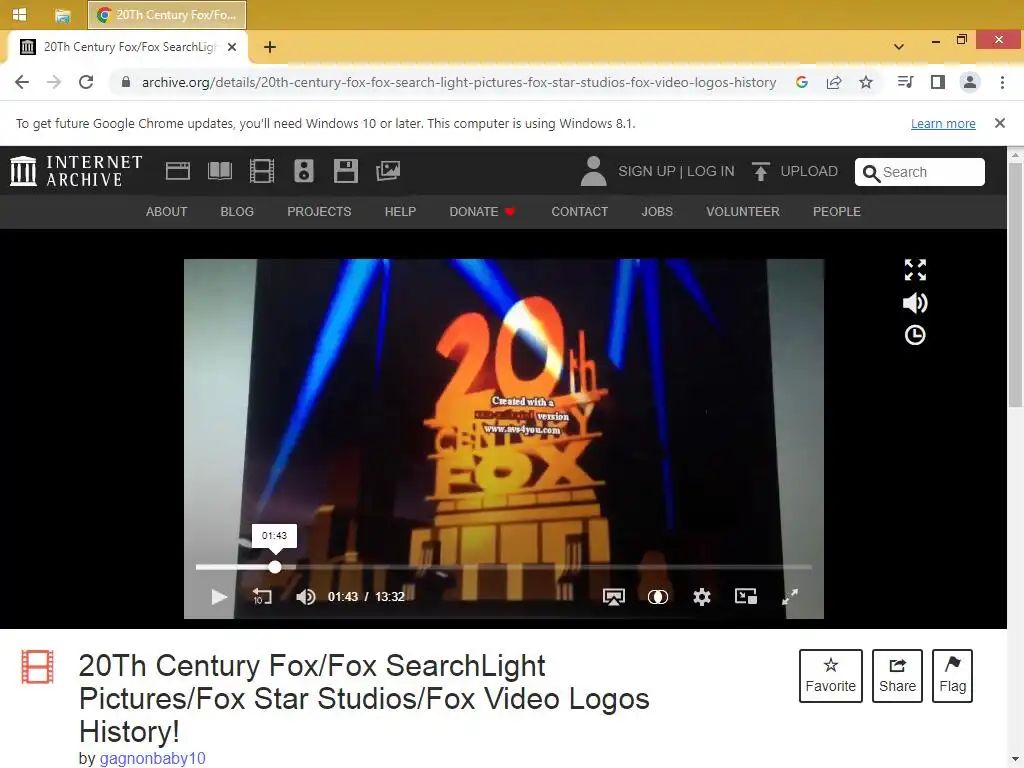1024x768 pixels.
Task: Open the VOLUNTEER menu item
Action: (x=743, y=212)
